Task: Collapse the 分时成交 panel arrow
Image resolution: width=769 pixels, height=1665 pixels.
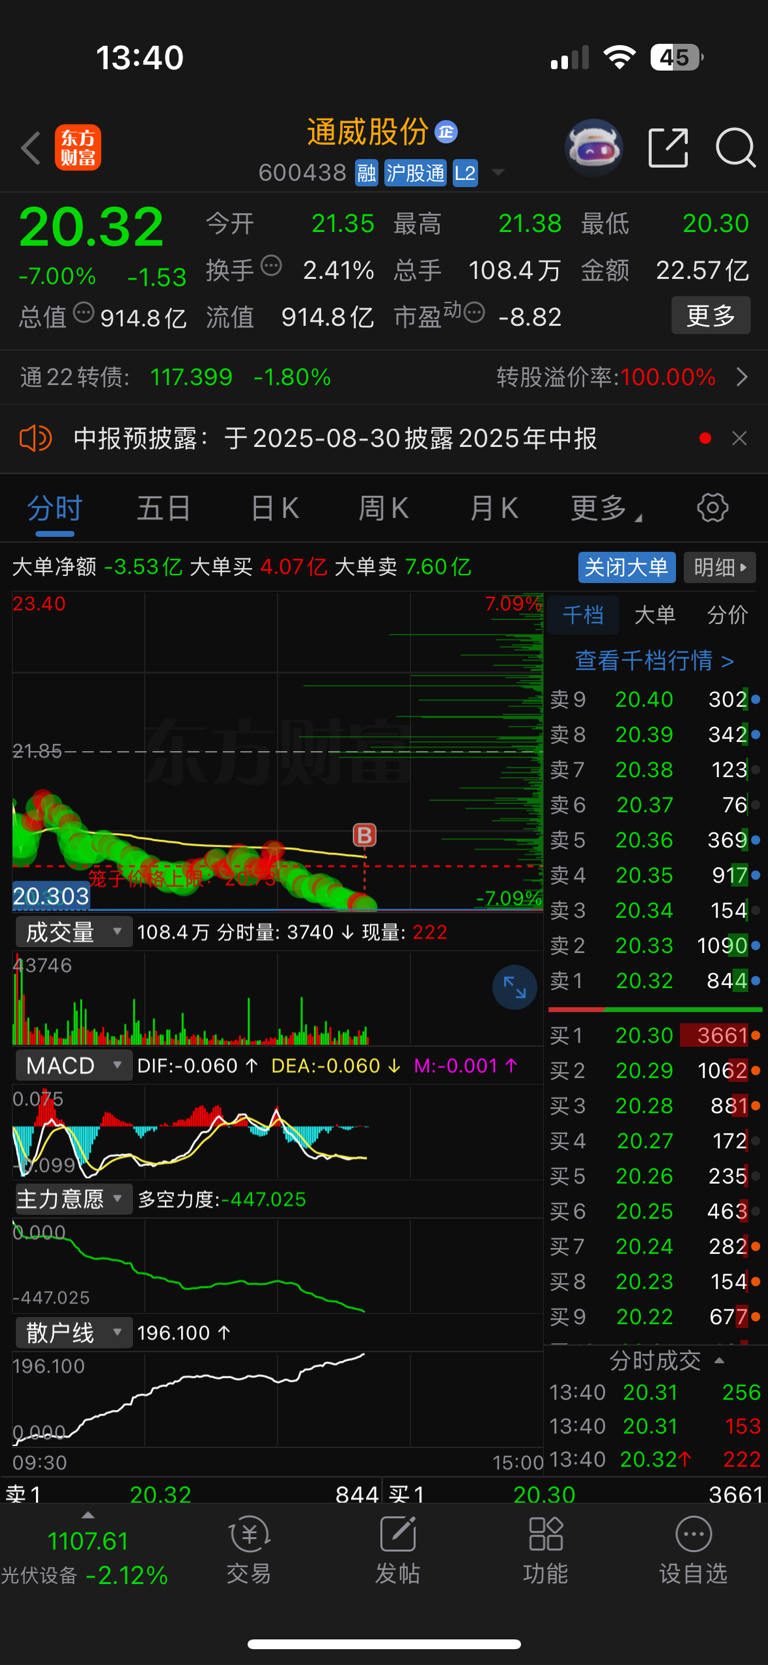Action: click(719, 1361)
